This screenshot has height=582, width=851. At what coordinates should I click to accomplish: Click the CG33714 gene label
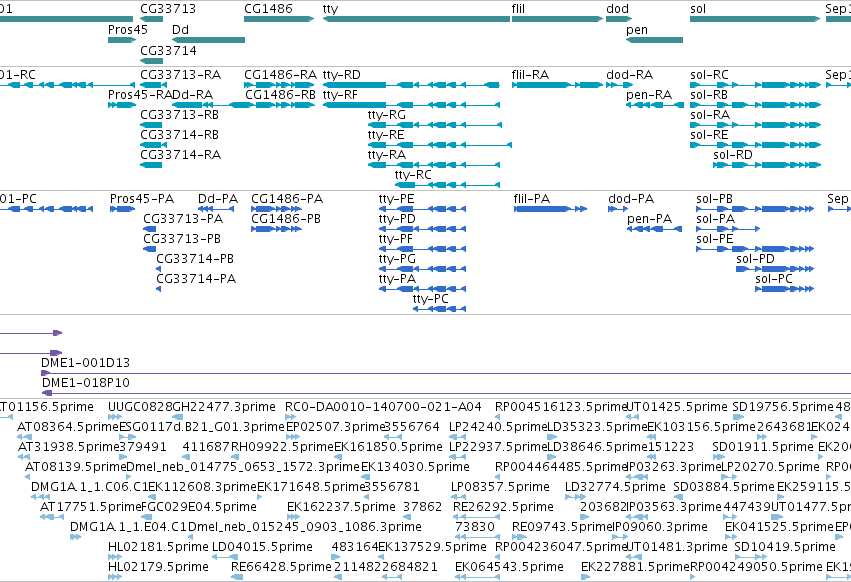coord(168,50)
